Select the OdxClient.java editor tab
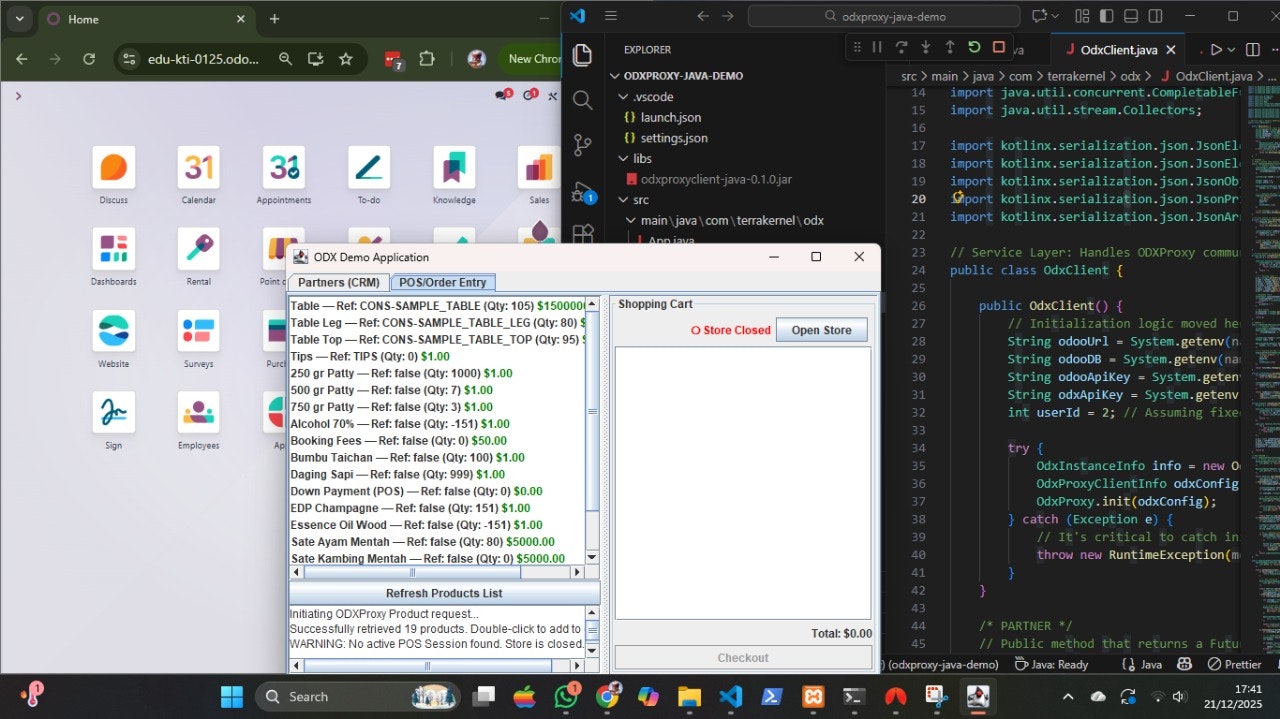 pyautogui.click(x=1118, y=50)
